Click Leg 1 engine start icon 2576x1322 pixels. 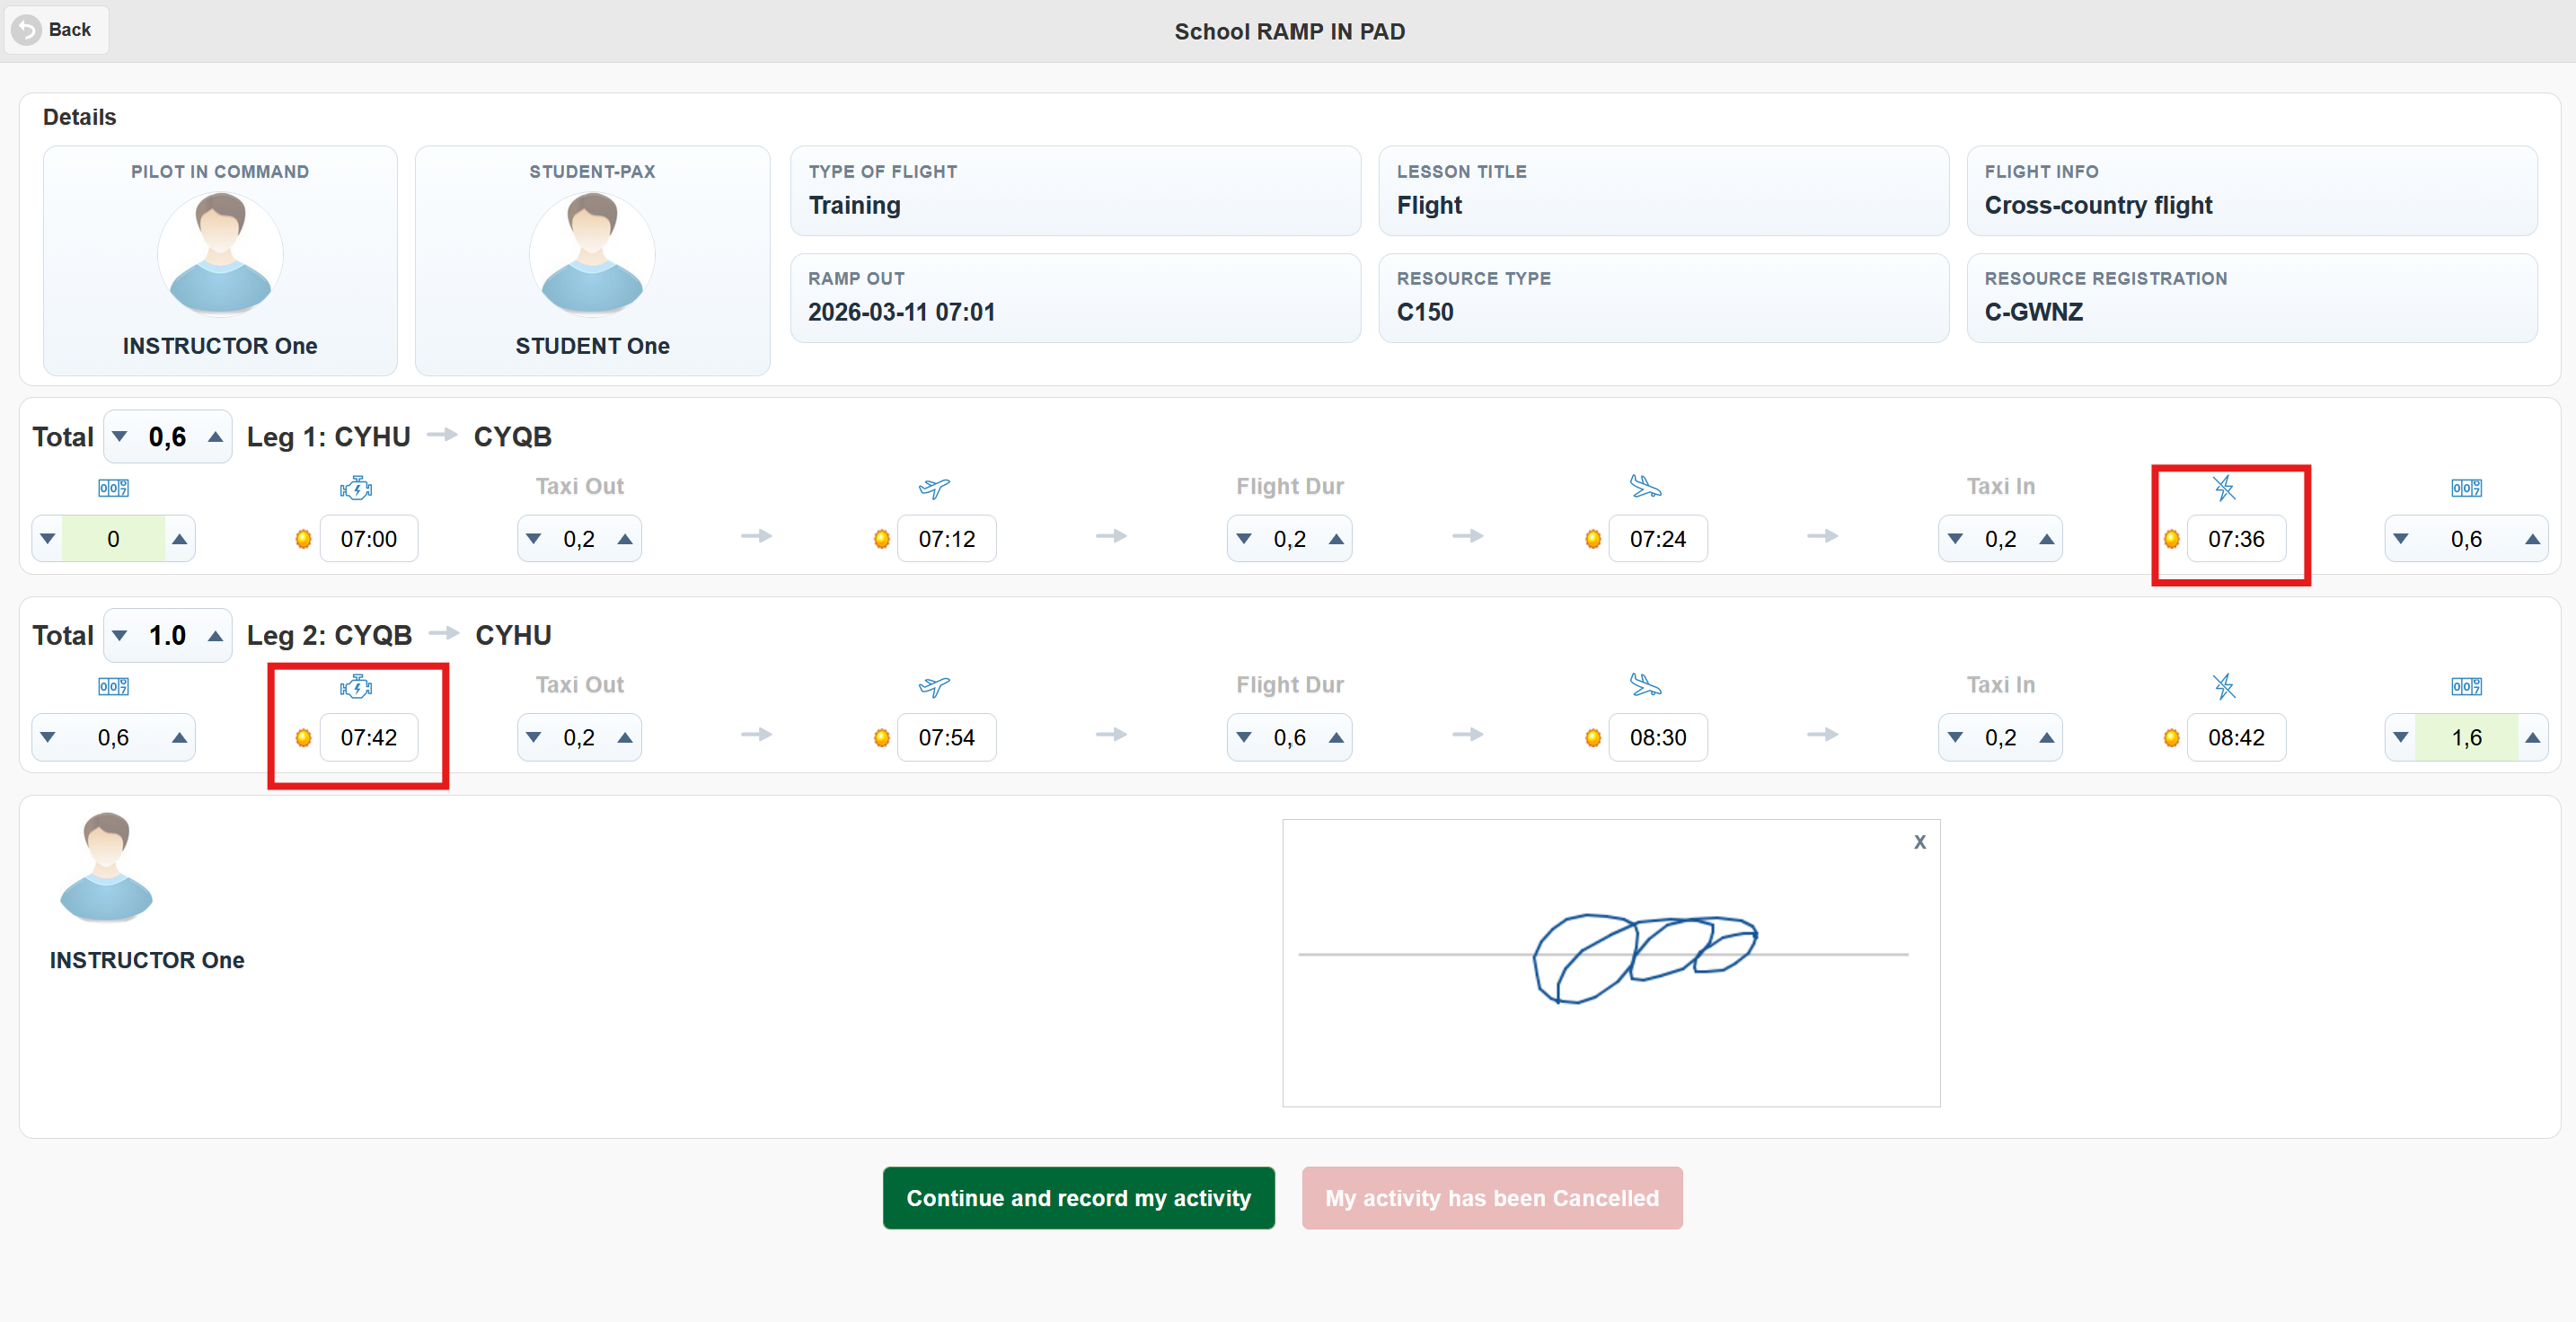click(x=355, y=488)
